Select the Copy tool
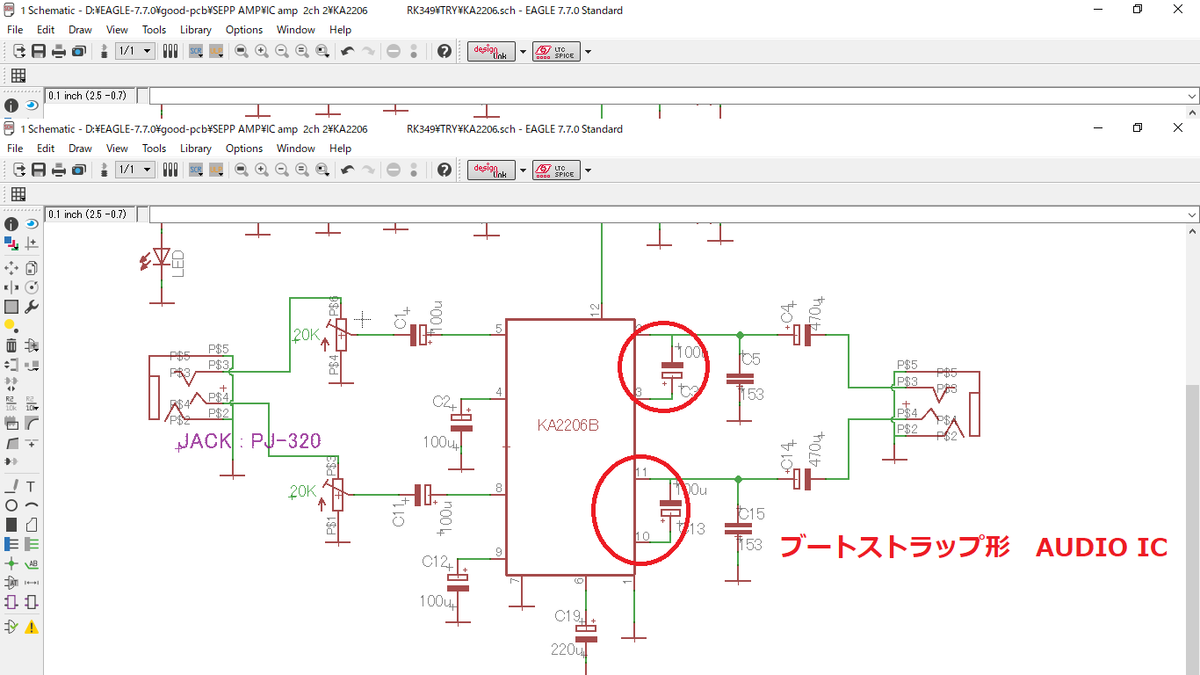The image size is (1200, 675). pyautogui.click(x=31, y=268)
